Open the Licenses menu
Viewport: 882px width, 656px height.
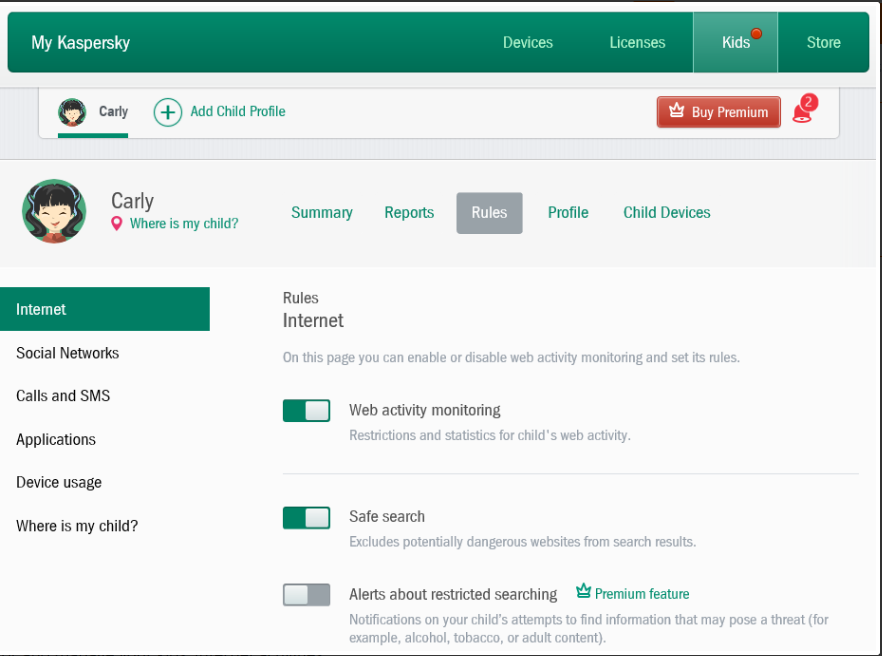pyautogui.click(x=637, y=43)
